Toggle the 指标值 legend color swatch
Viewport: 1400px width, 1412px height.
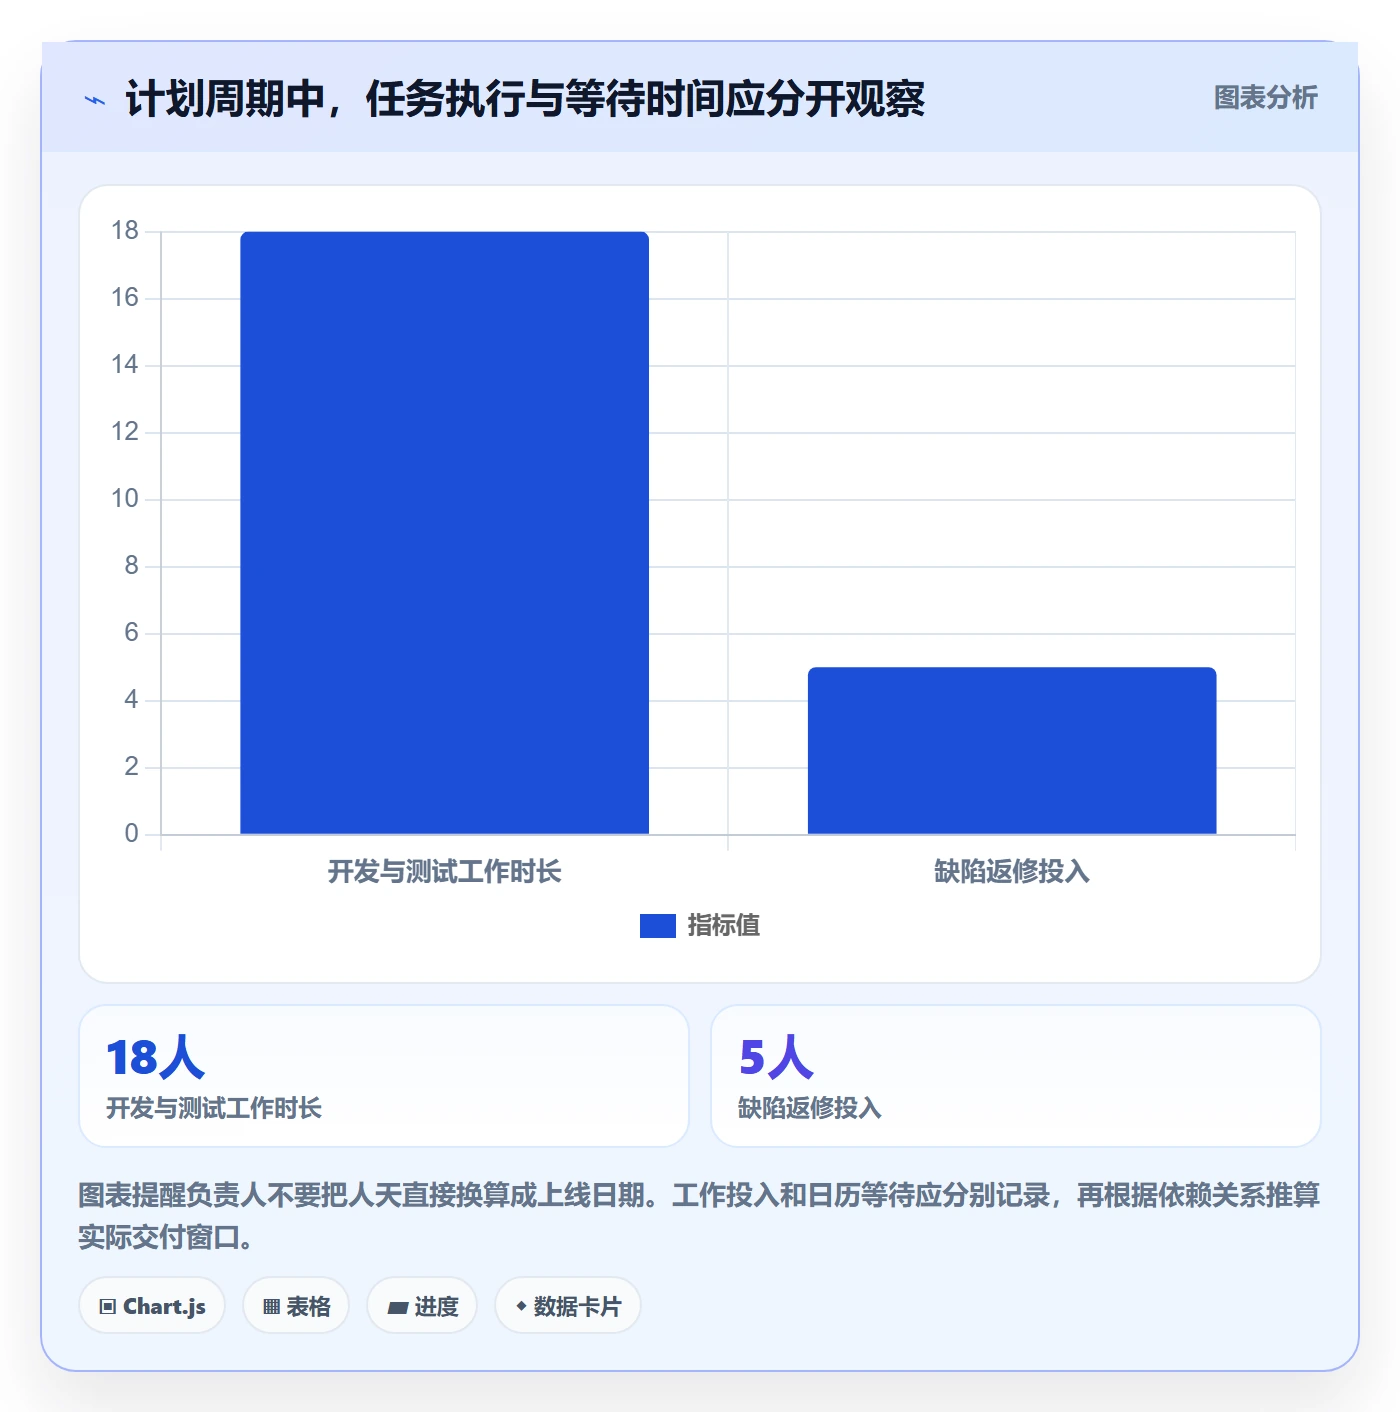[x=657, y=926]
